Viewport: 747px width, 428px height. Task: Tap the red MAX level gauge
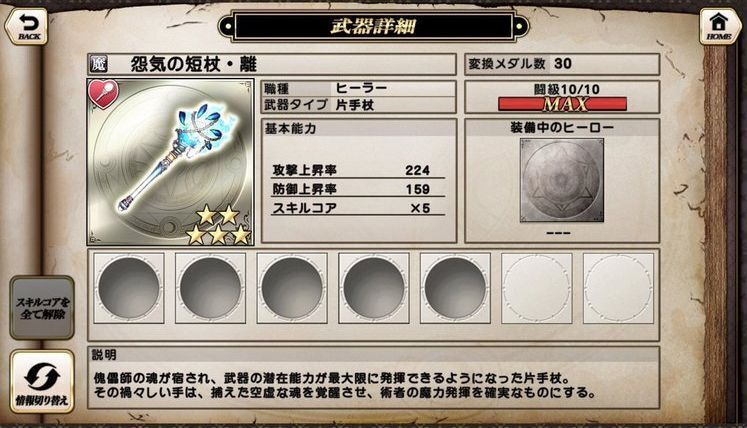tap(562, 103)
